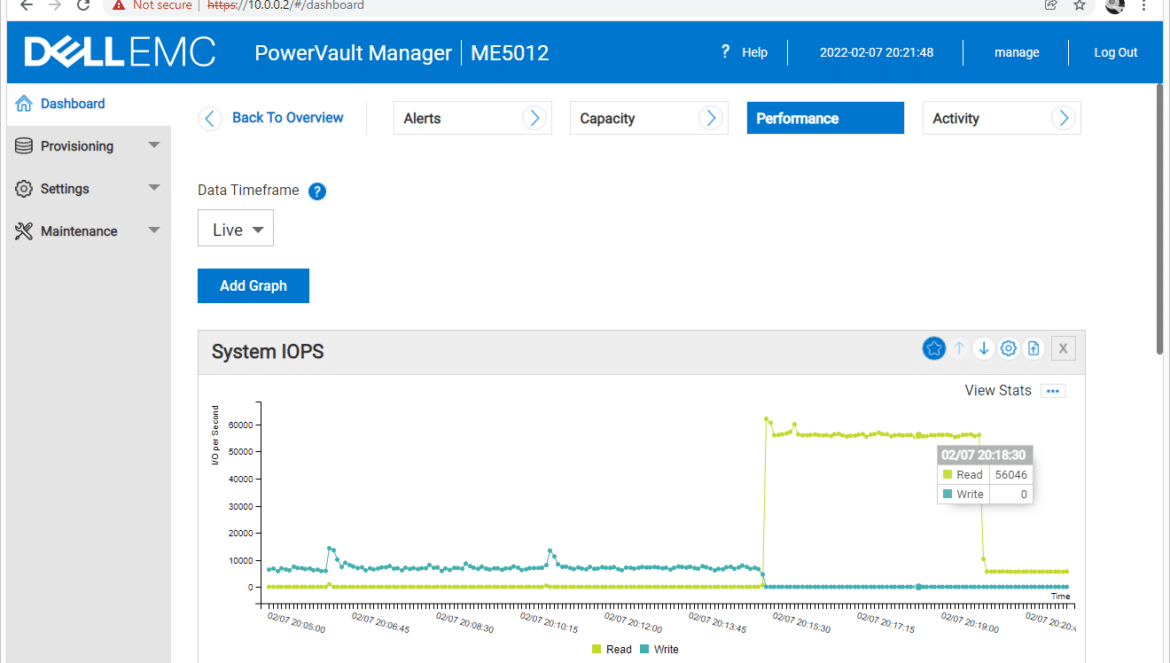Move System IOPS graph up arrow
The width and height of the screenshot is (1170, 663).
pyautogui.click(x=959, y=348)
